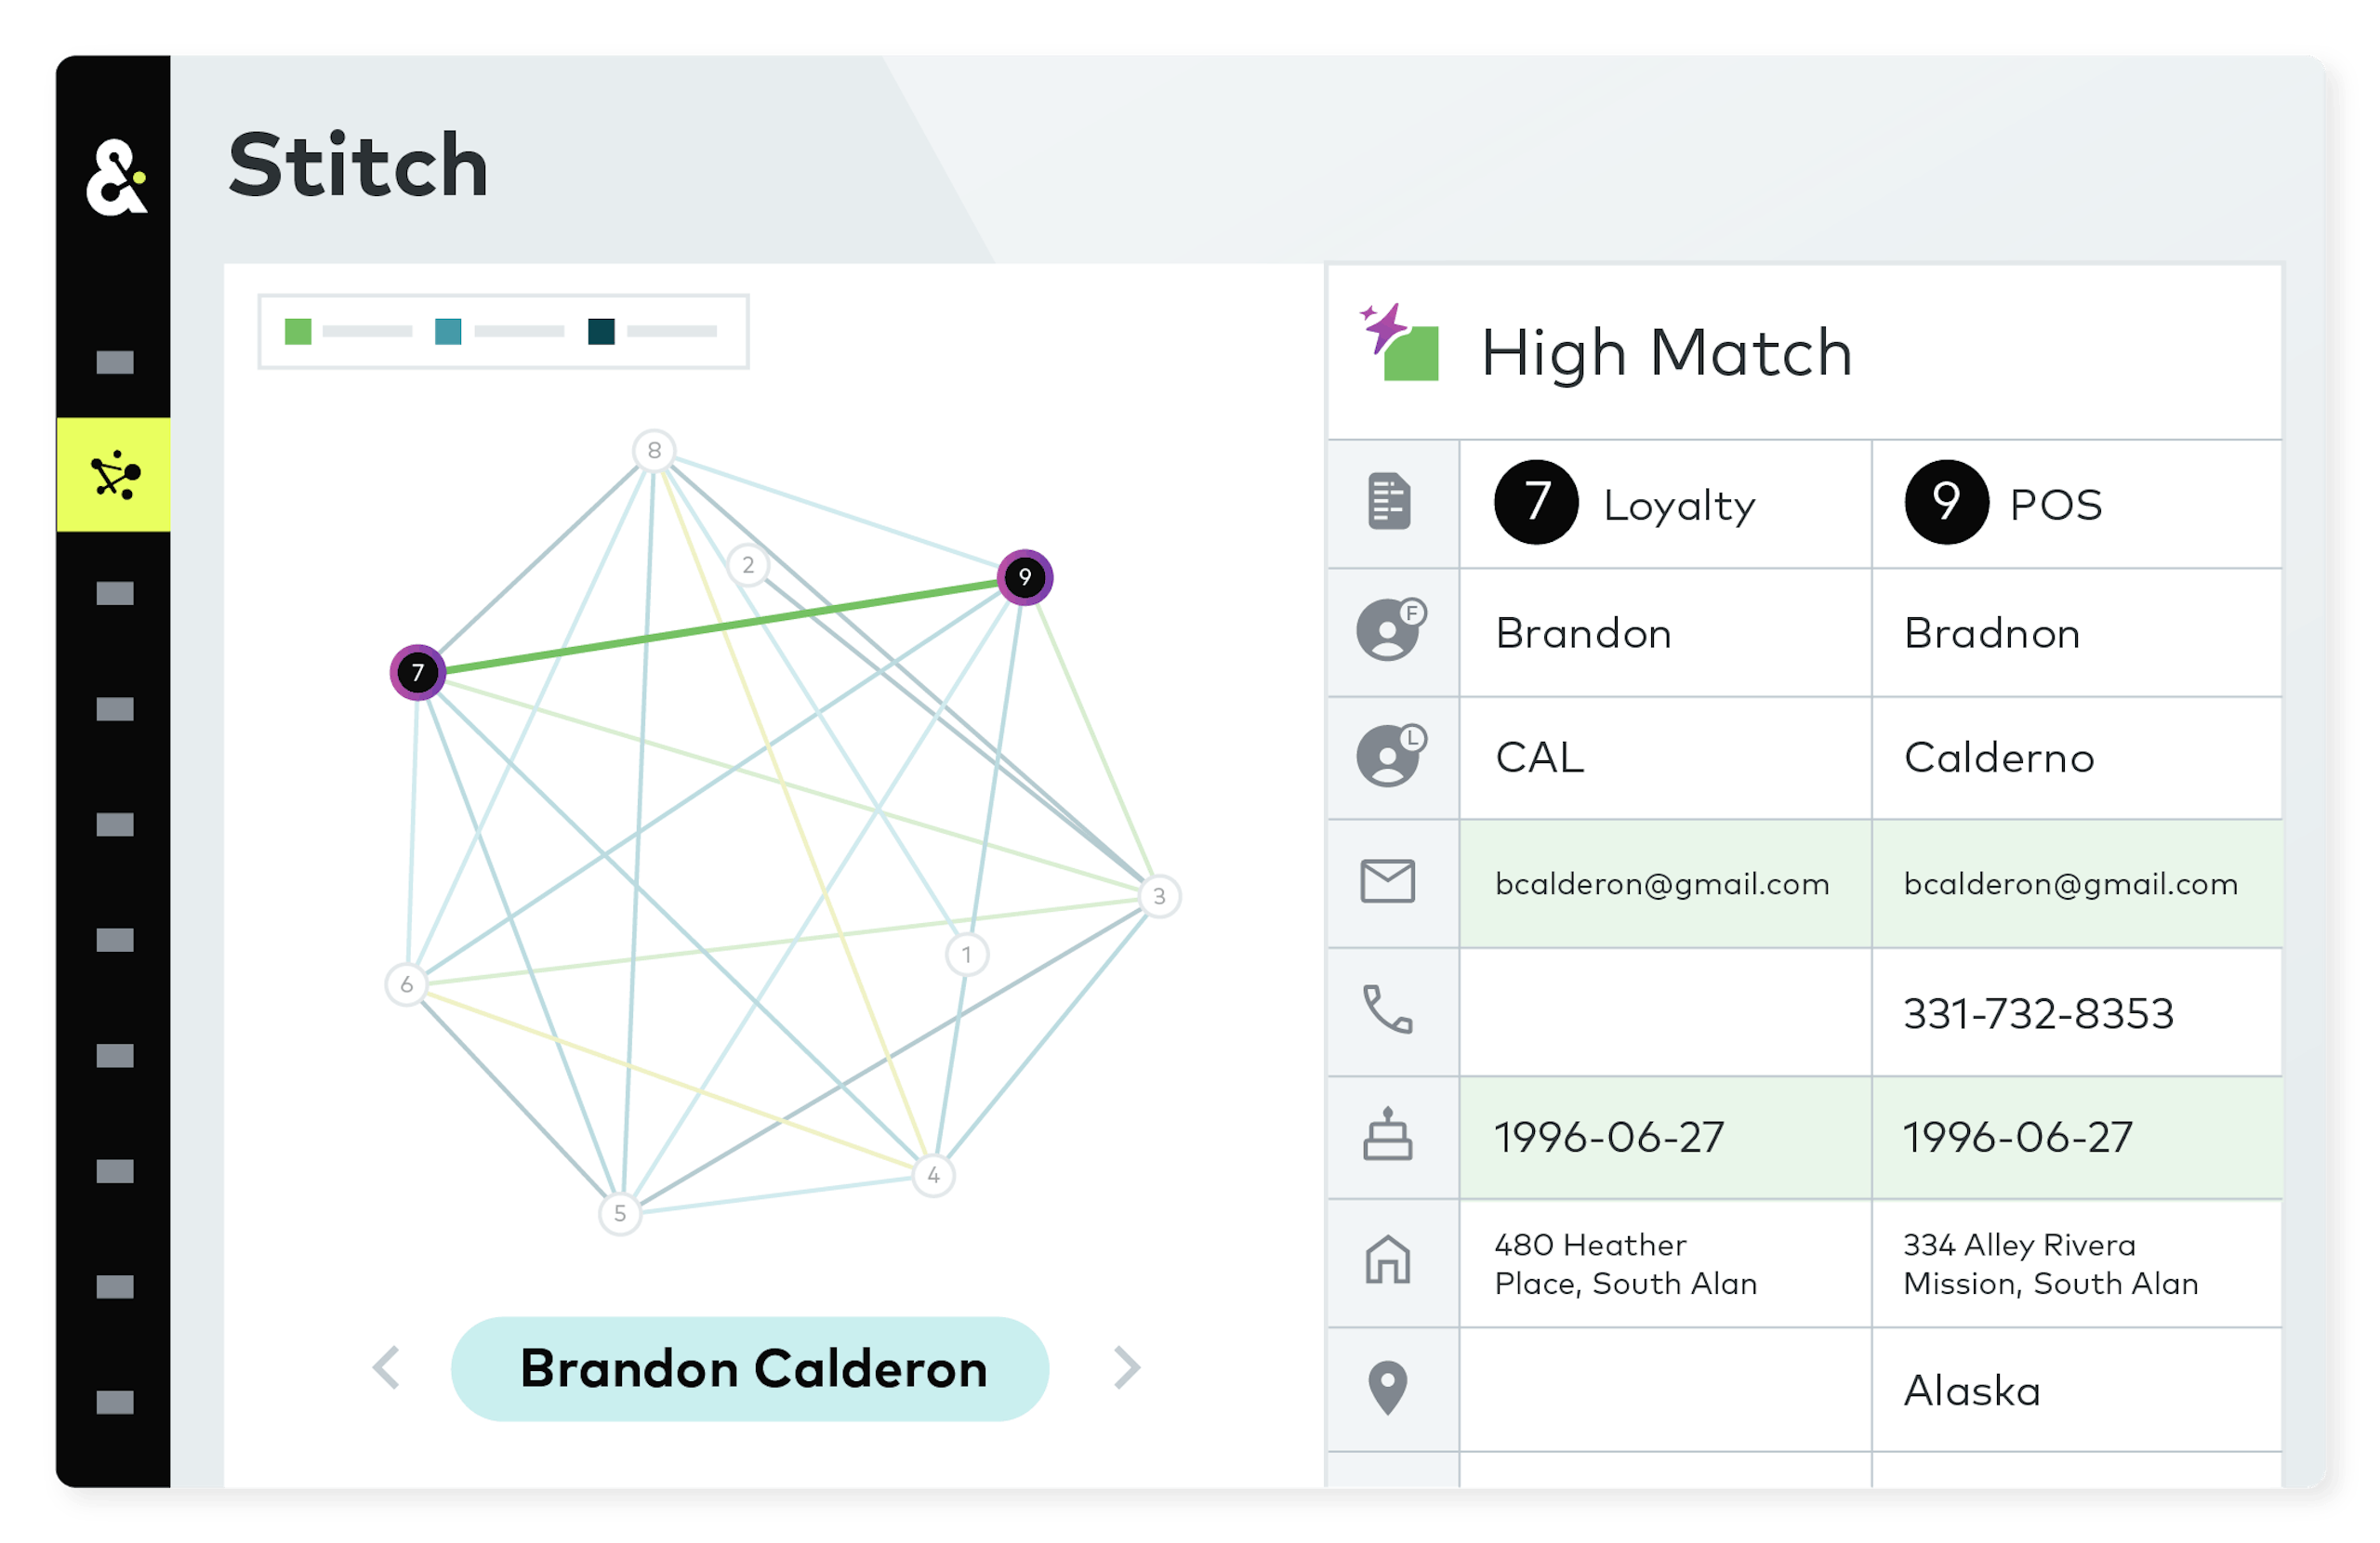Viewport: 2380px width, 1543px height.
Task: Click the first-name contact icon
Action: pos(1389,631)
